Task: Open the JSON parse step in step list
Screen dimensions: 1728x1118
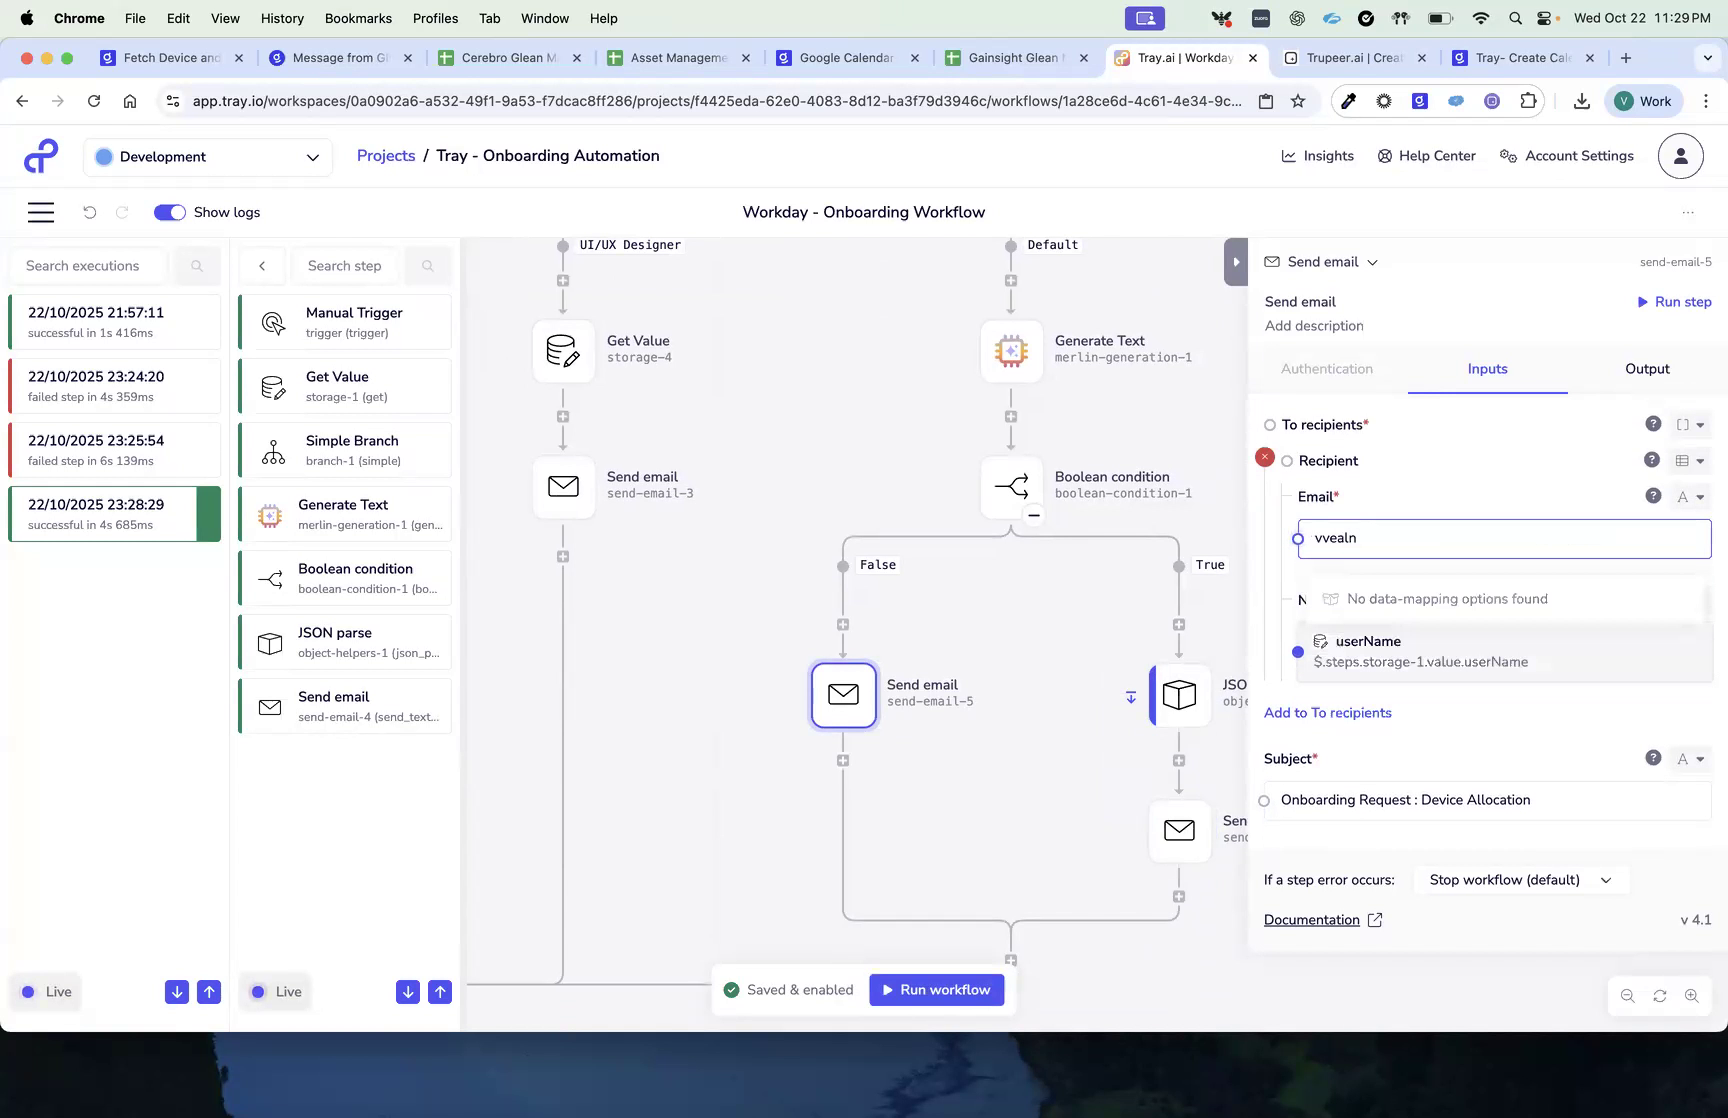Action: (x=345, y=641)
